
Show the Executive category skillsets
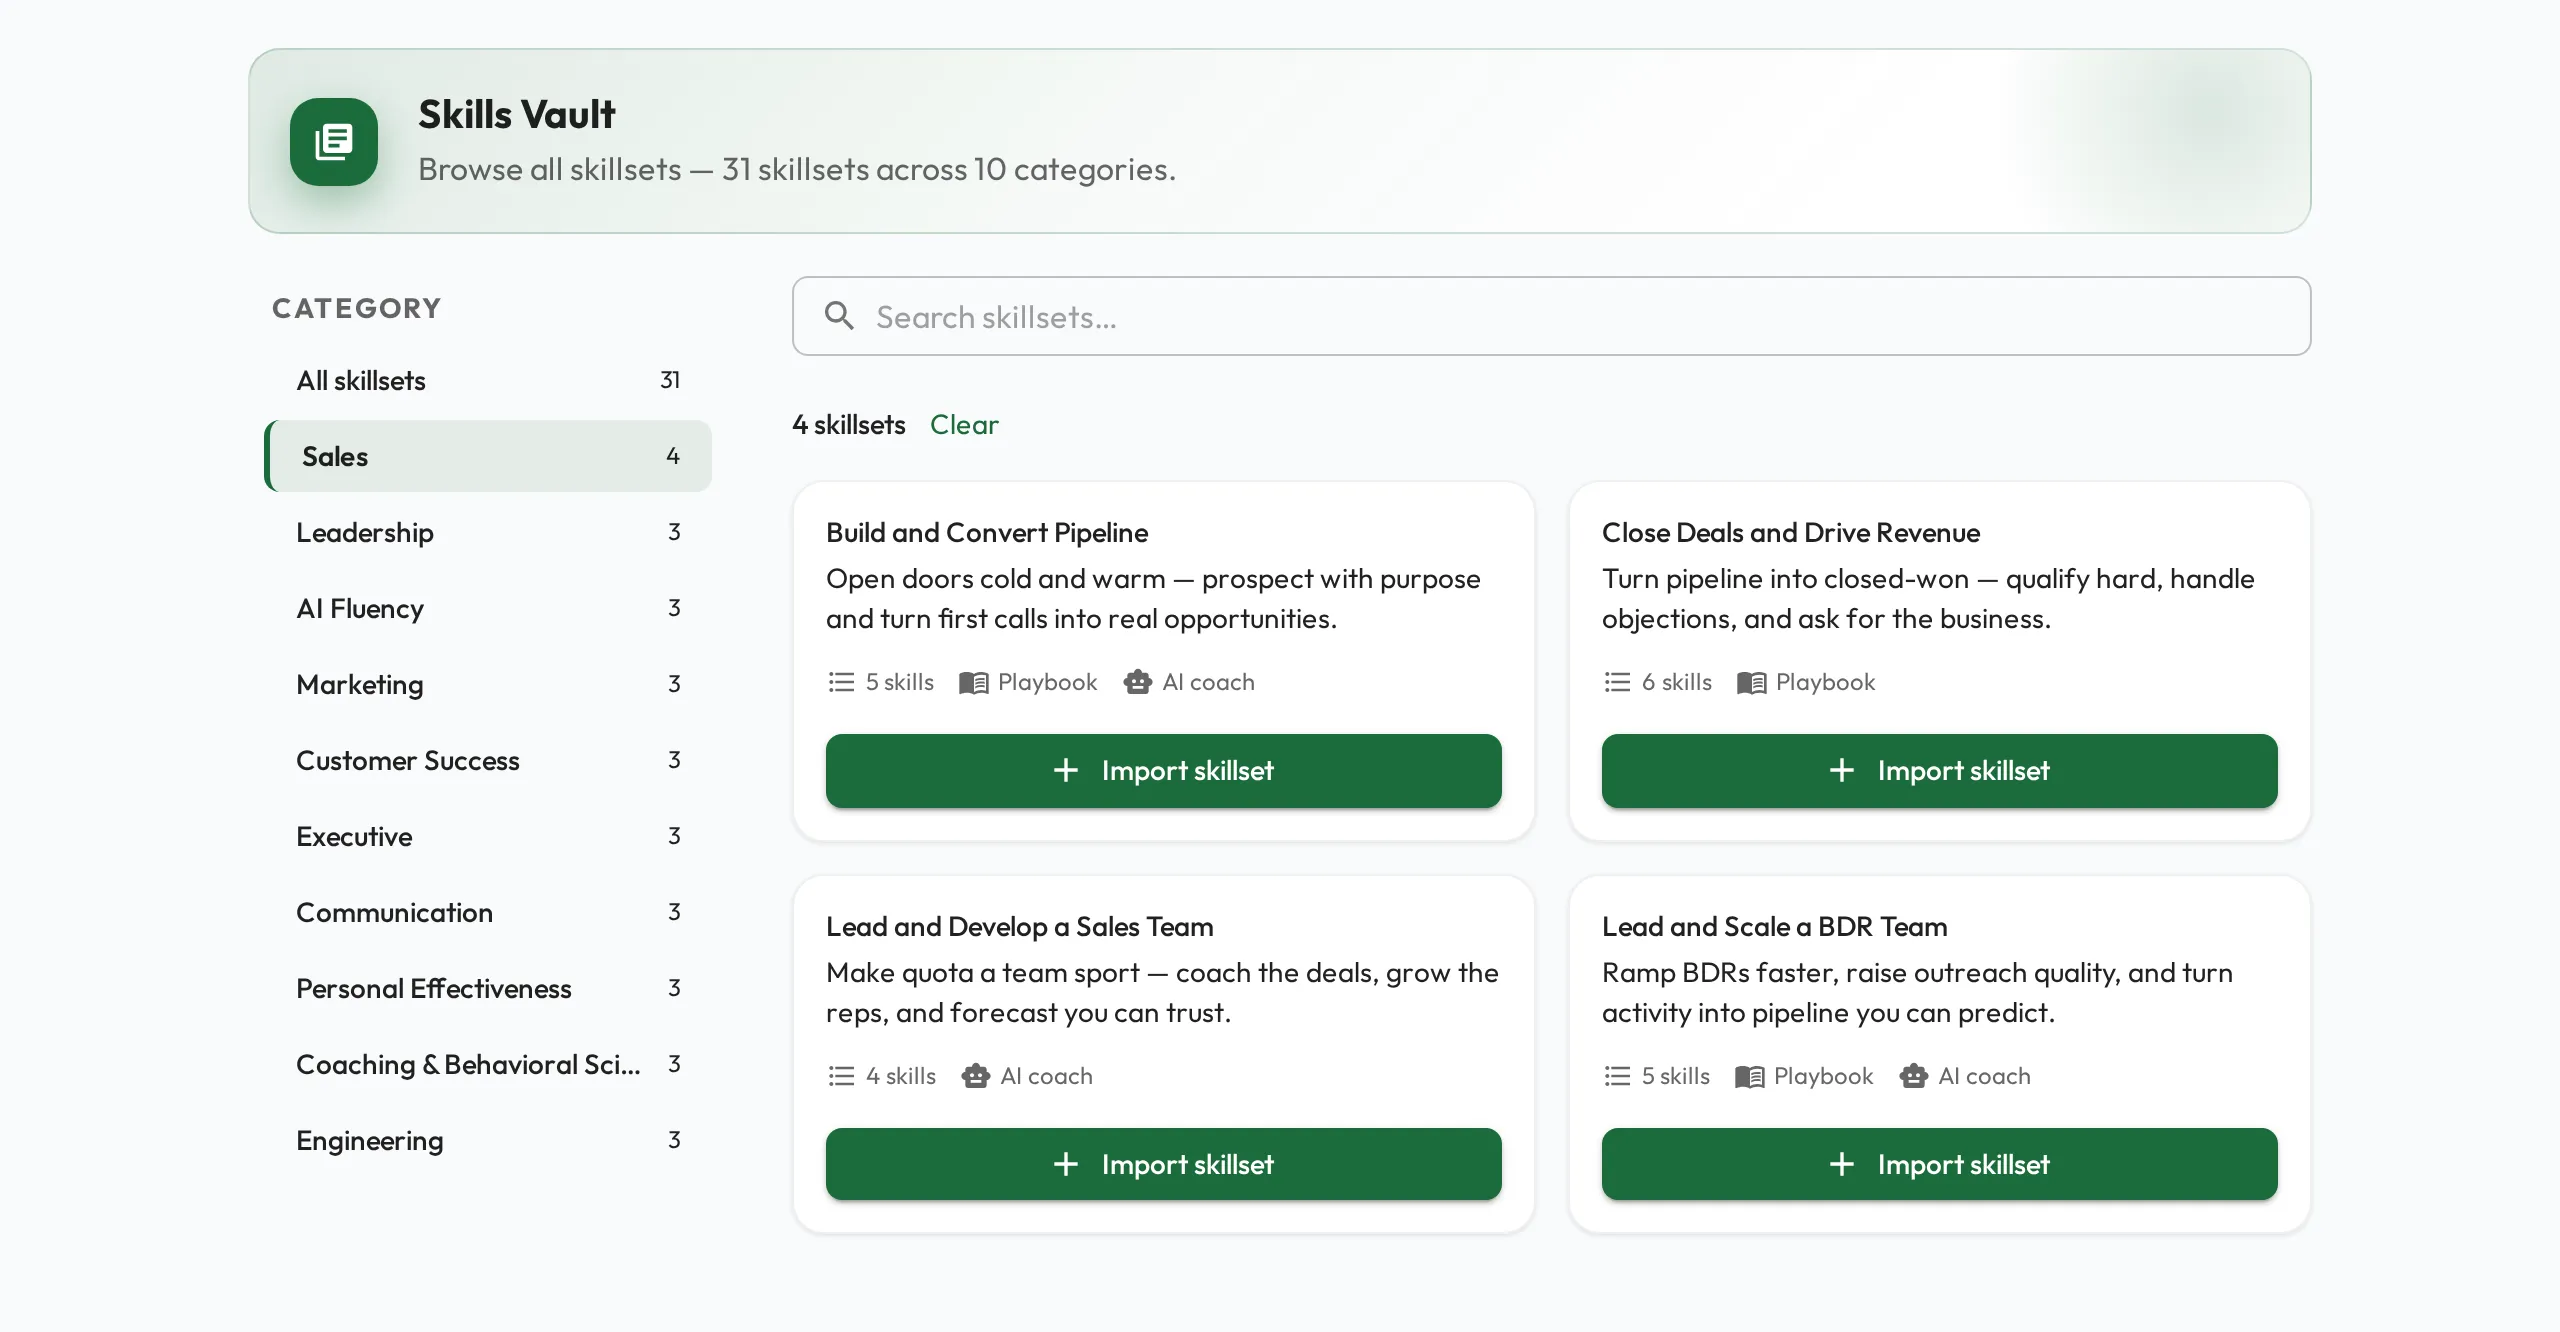[x=488, y=836]
